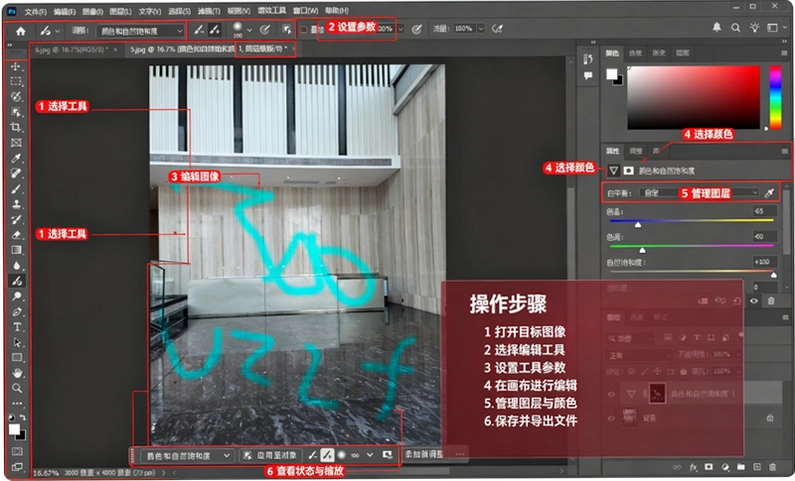Select the Spot Healing Brush tool

16,173
